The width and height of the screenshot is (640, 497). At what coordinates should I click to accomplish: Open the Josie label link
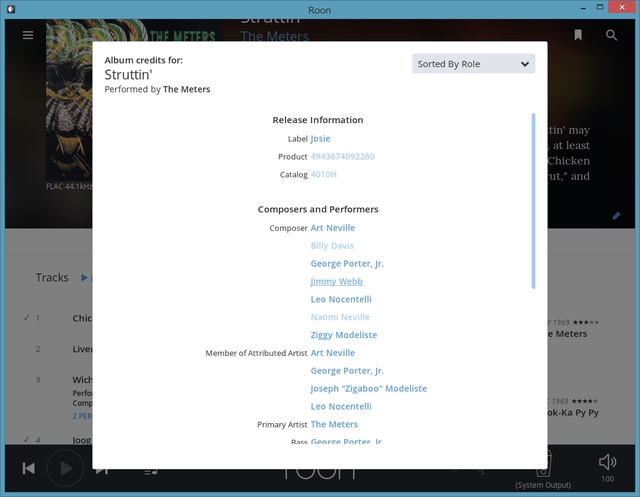[320, 139]
